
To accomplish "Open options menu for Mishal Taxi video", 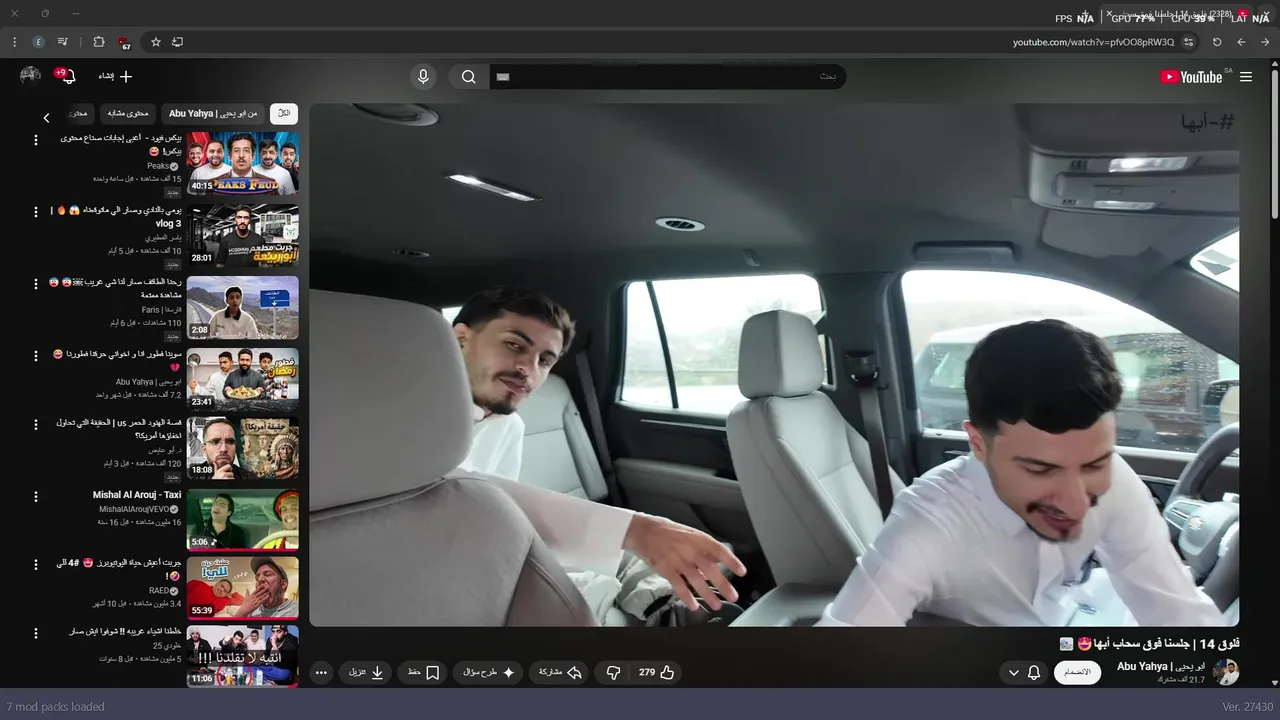I will point(36,497).
